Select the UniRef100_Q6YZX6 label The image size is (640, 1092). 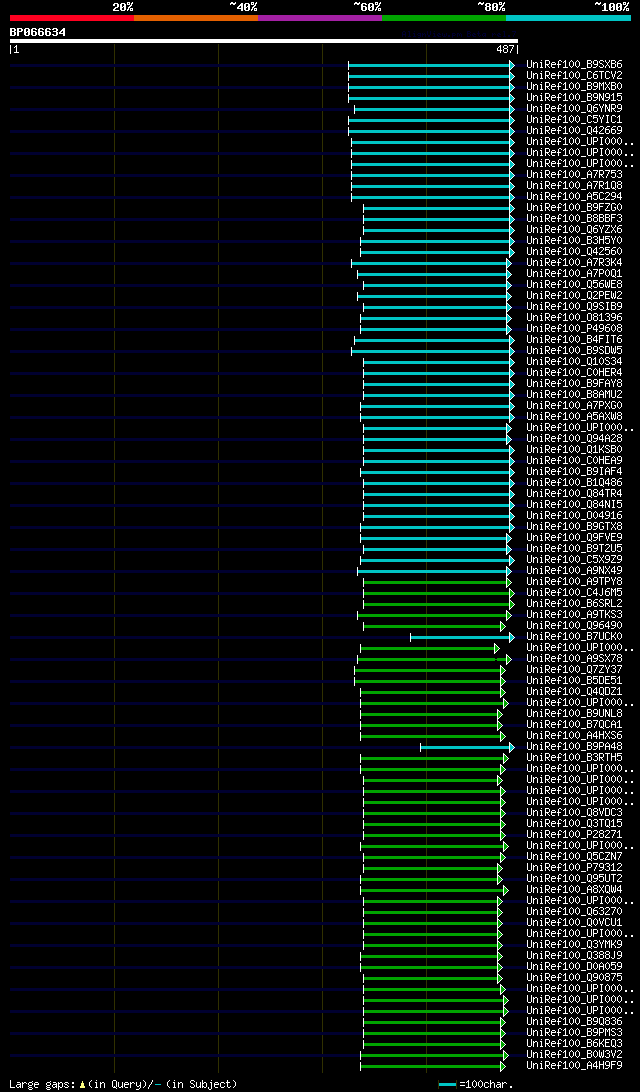point(575,229)
